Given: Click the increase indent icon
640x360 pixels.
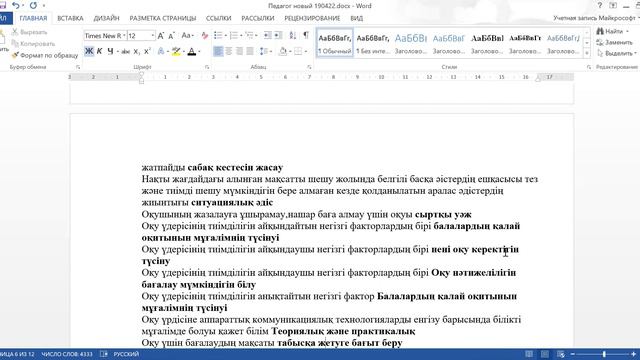Looking at the screenshot, I should click(278, 36).
